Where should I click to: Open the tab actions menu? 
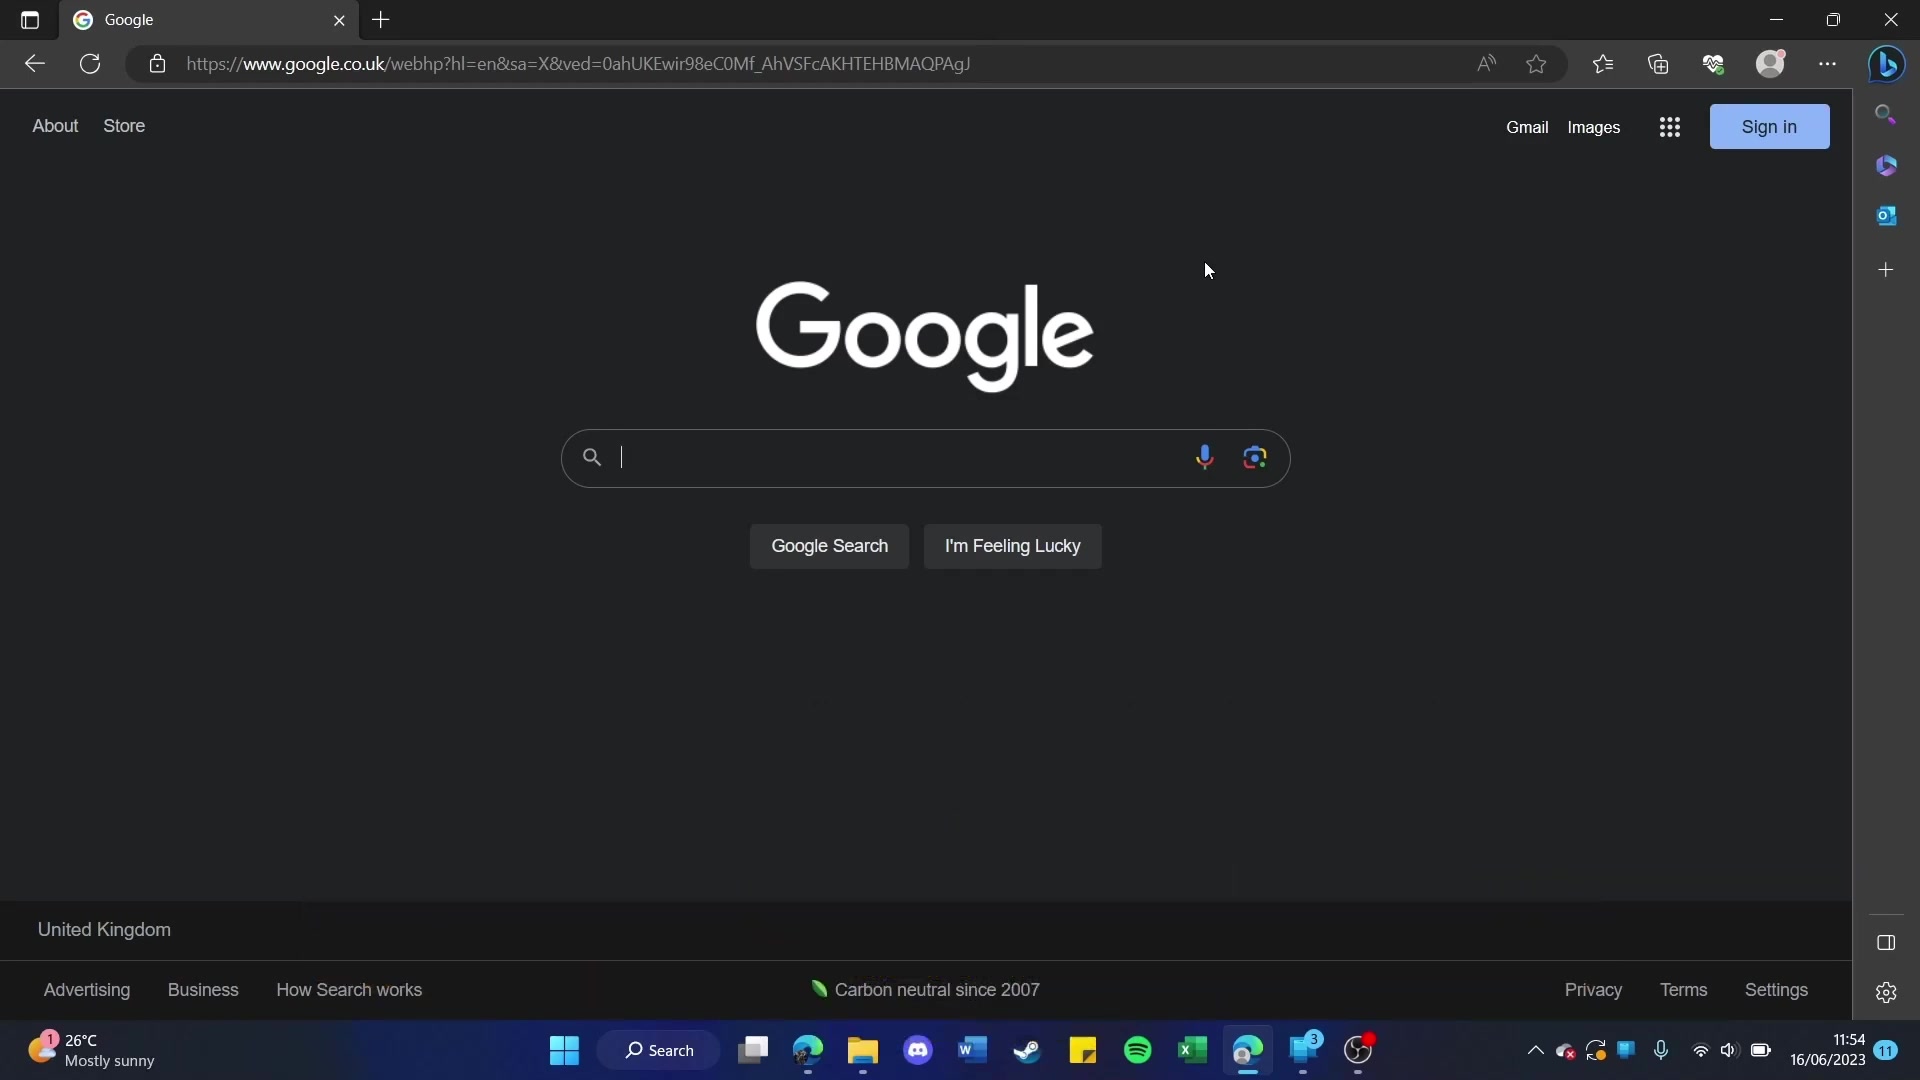pyautogui.click(x=30, y=20)
